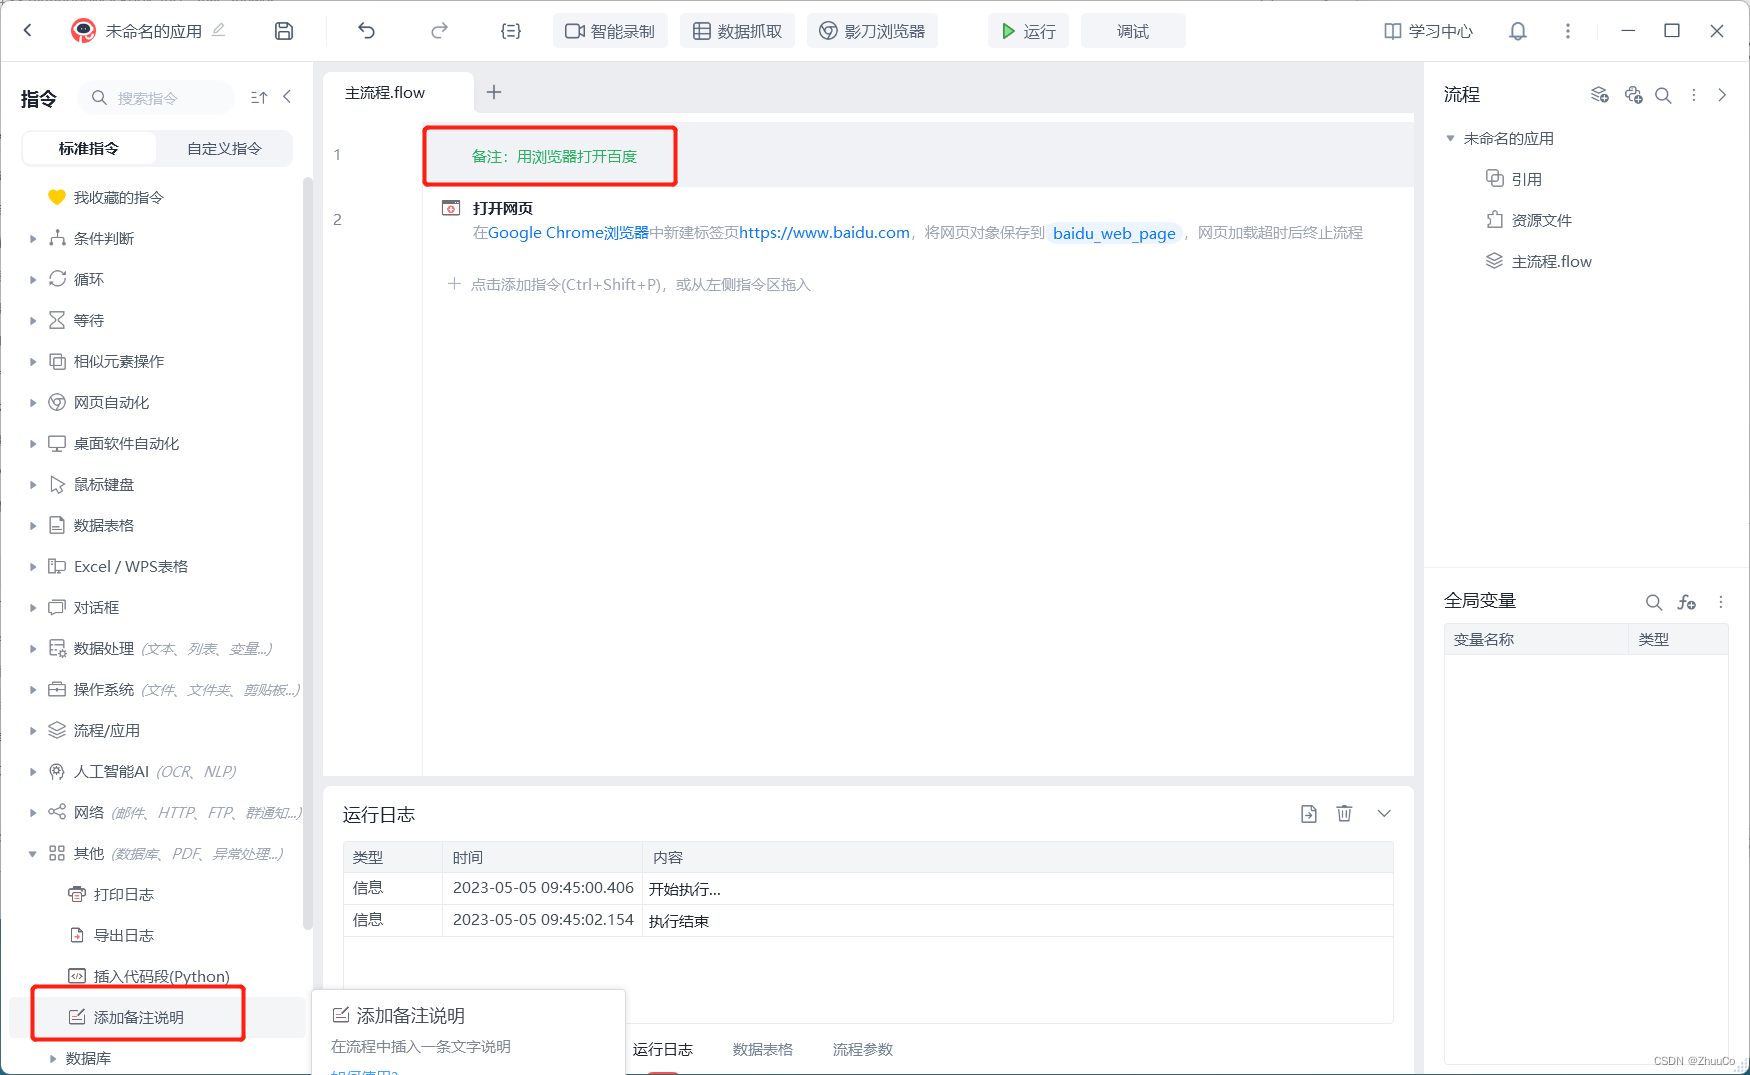The width and height of the screenshot is (1750, 1075).
Task: Click the 对话框 category icon
Action: [x=57, y=607]
